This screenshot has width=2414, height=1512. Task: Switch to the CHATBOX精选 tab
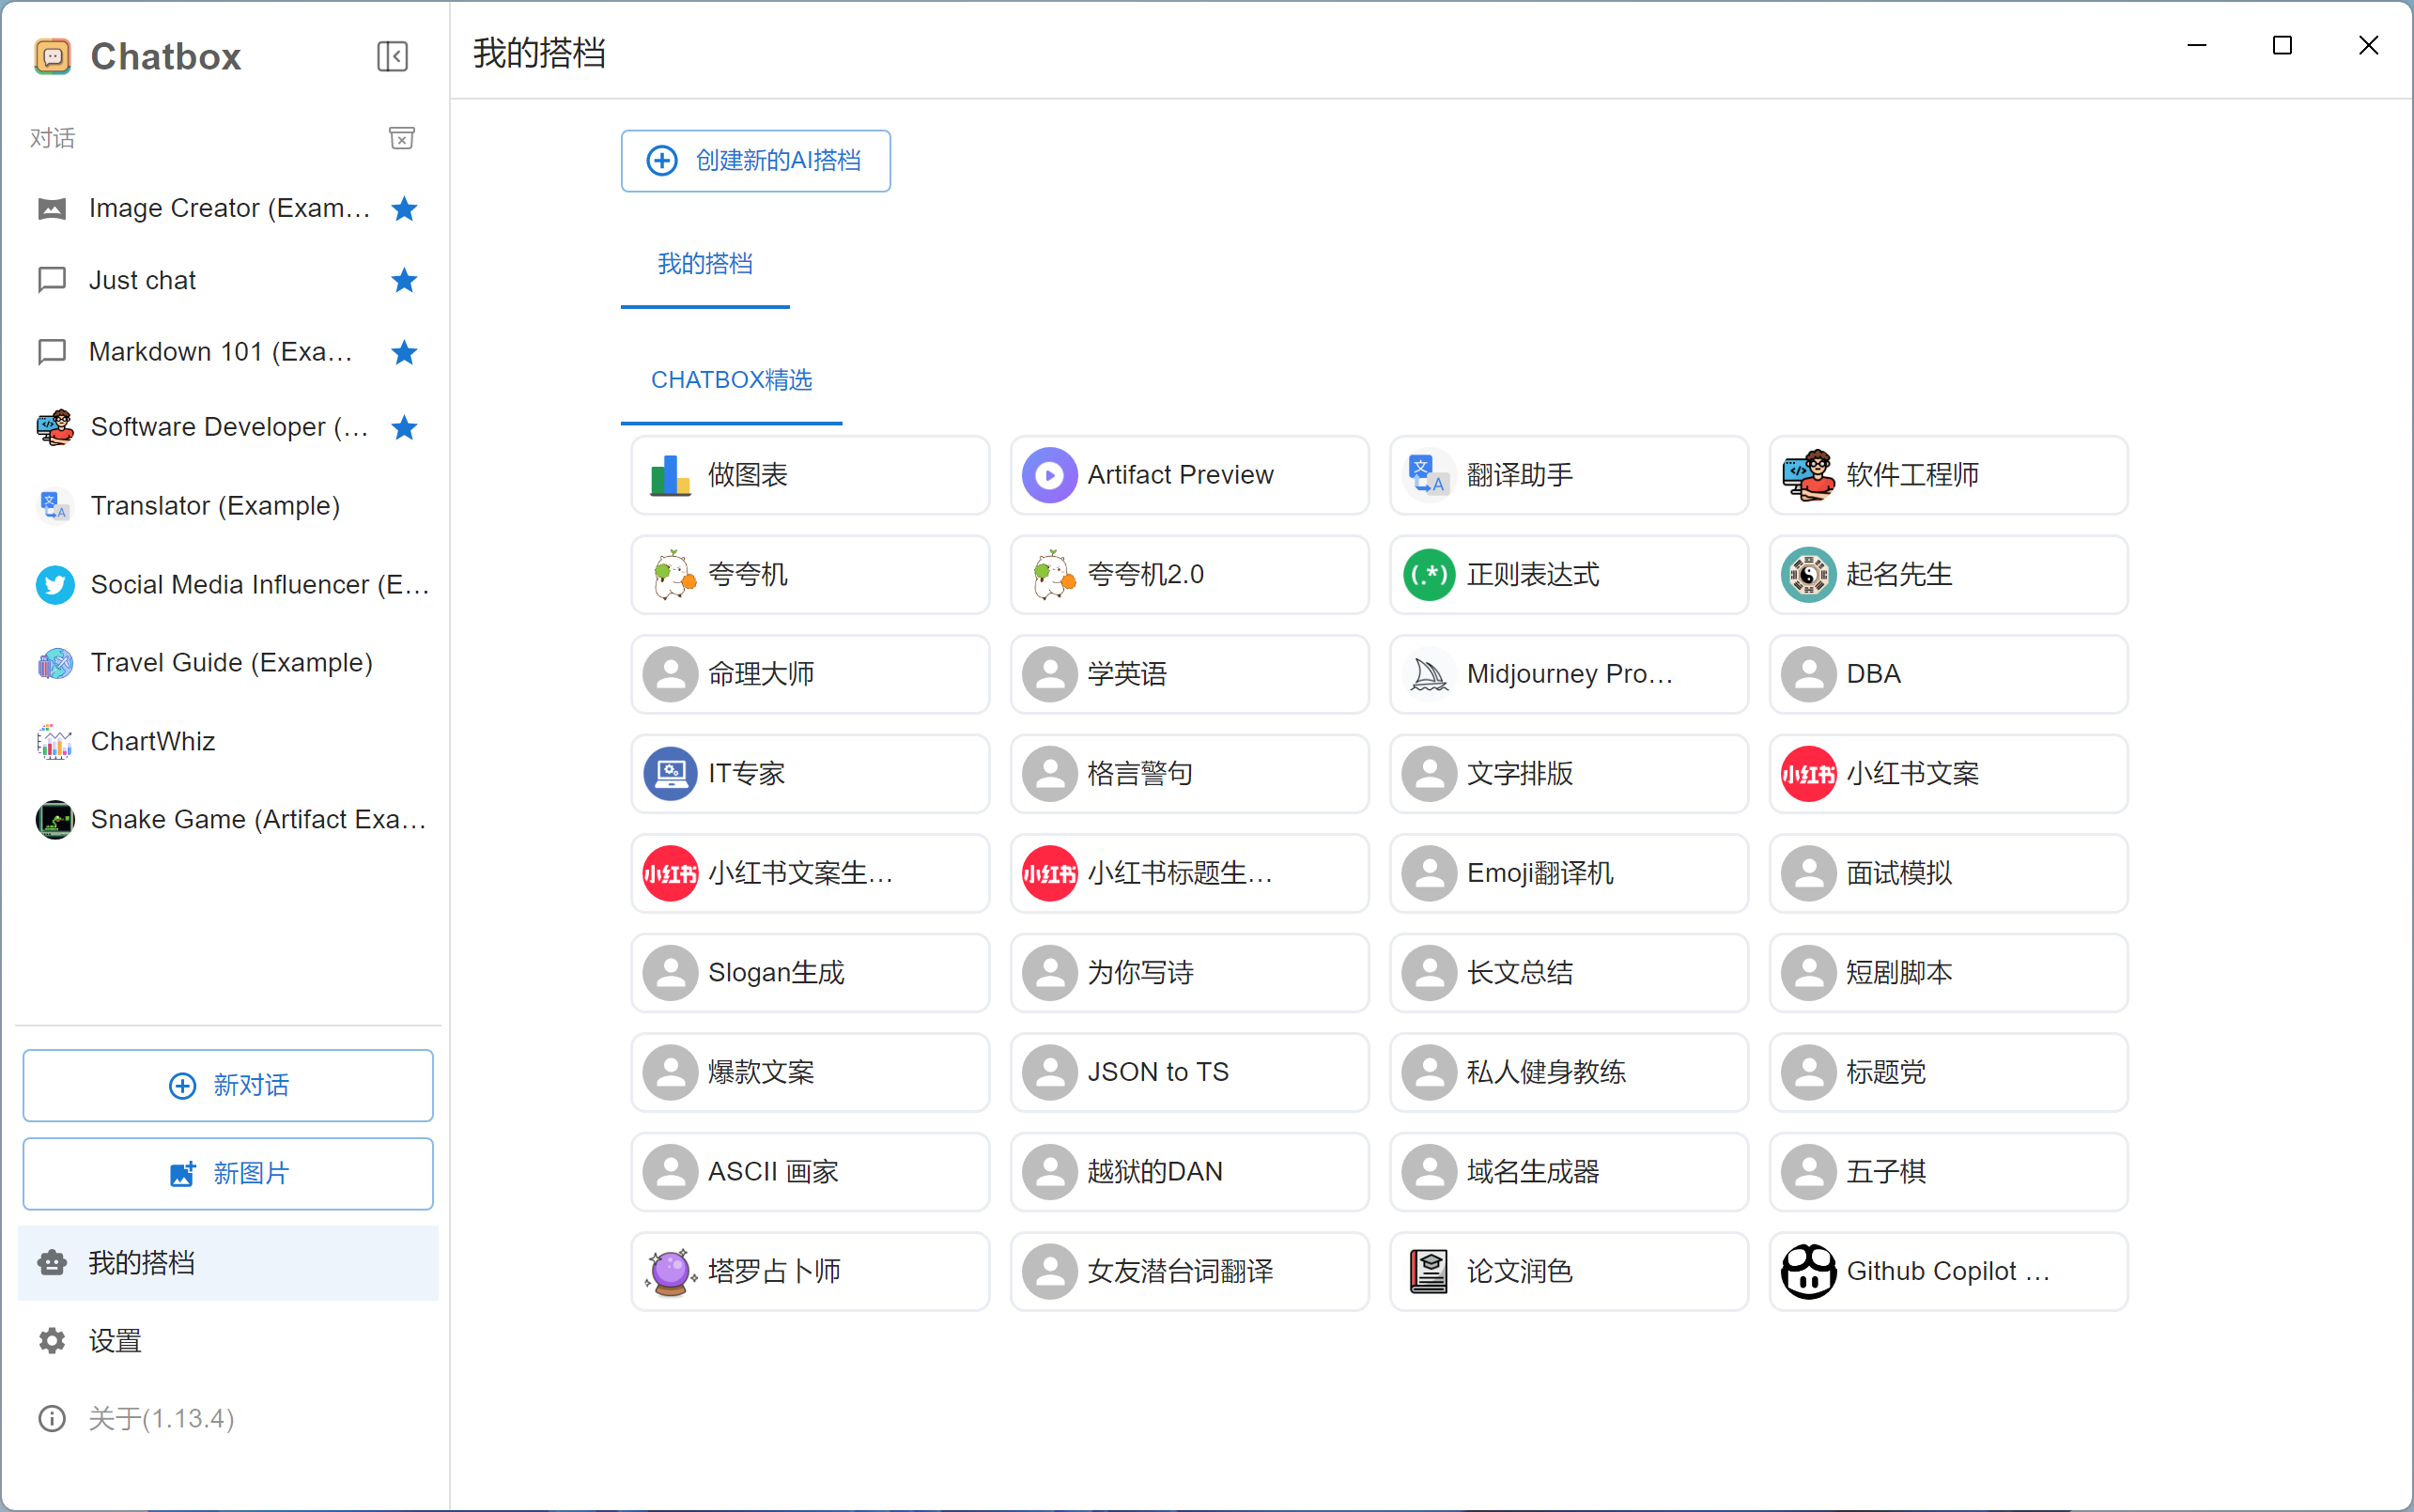[731, 380]
